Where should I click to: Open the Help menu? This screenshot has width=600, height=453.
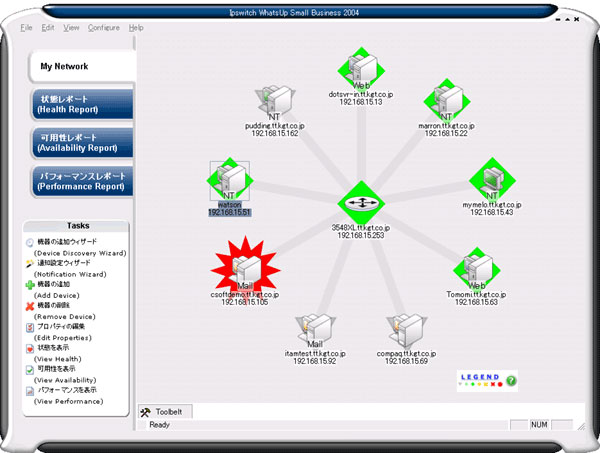[136, 28]
